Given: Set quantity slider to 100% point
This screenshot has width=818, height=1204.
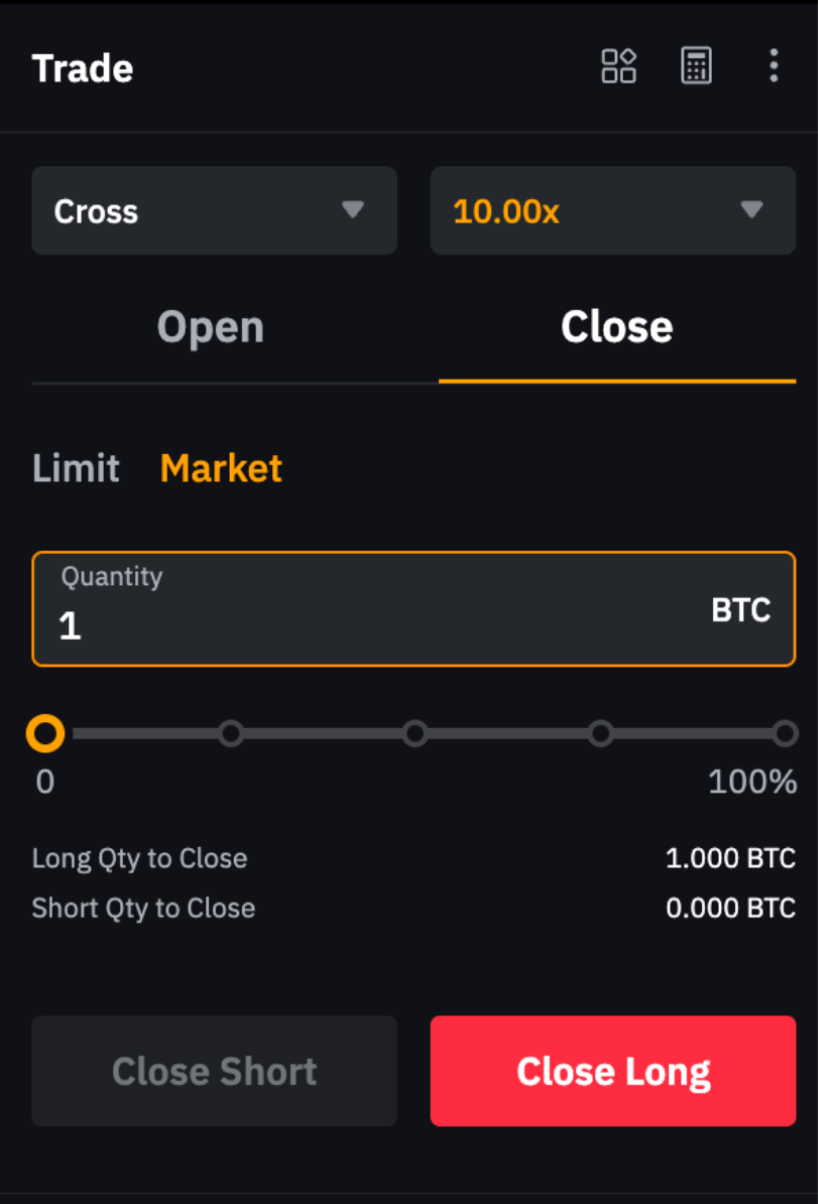Looking at the screenshot, I should (x=785, y=734).
